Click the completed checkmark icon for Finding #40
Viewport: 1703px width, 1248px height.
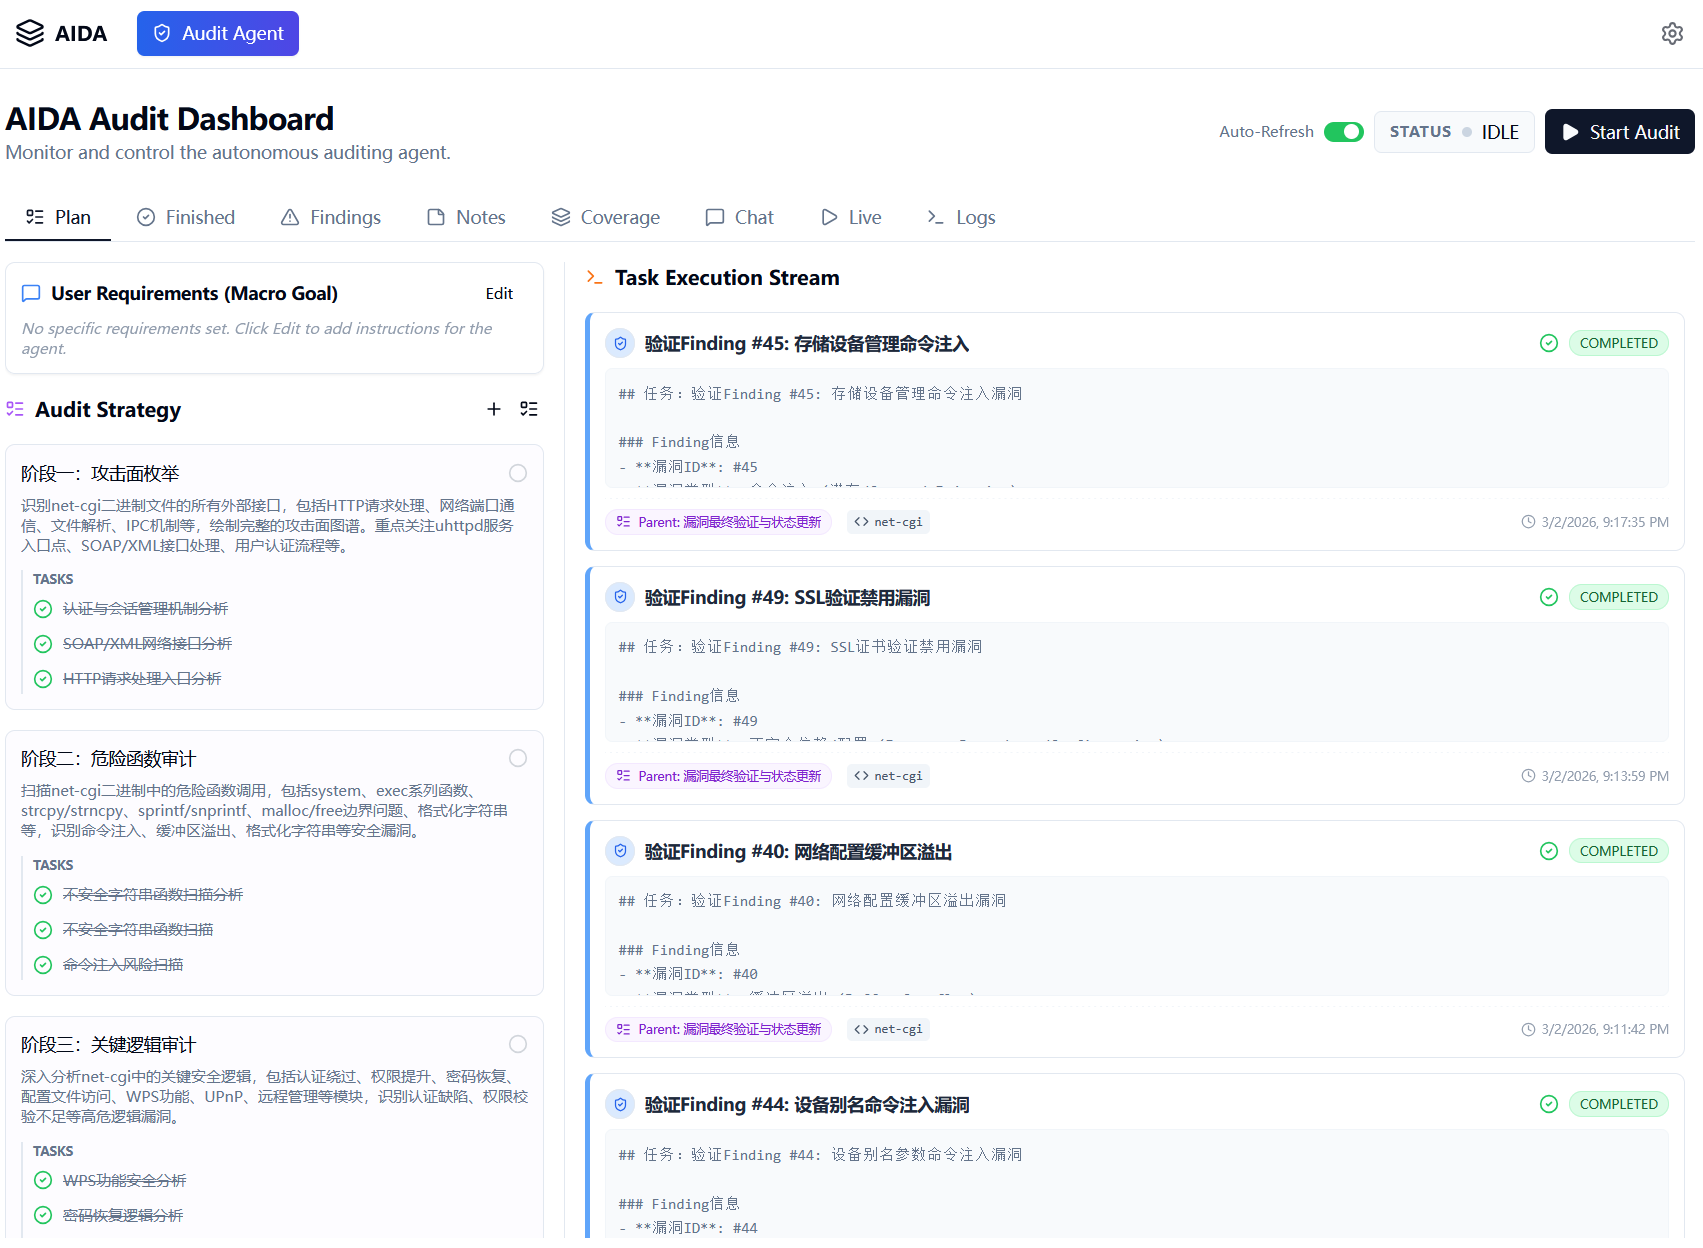coord(1549,851)
